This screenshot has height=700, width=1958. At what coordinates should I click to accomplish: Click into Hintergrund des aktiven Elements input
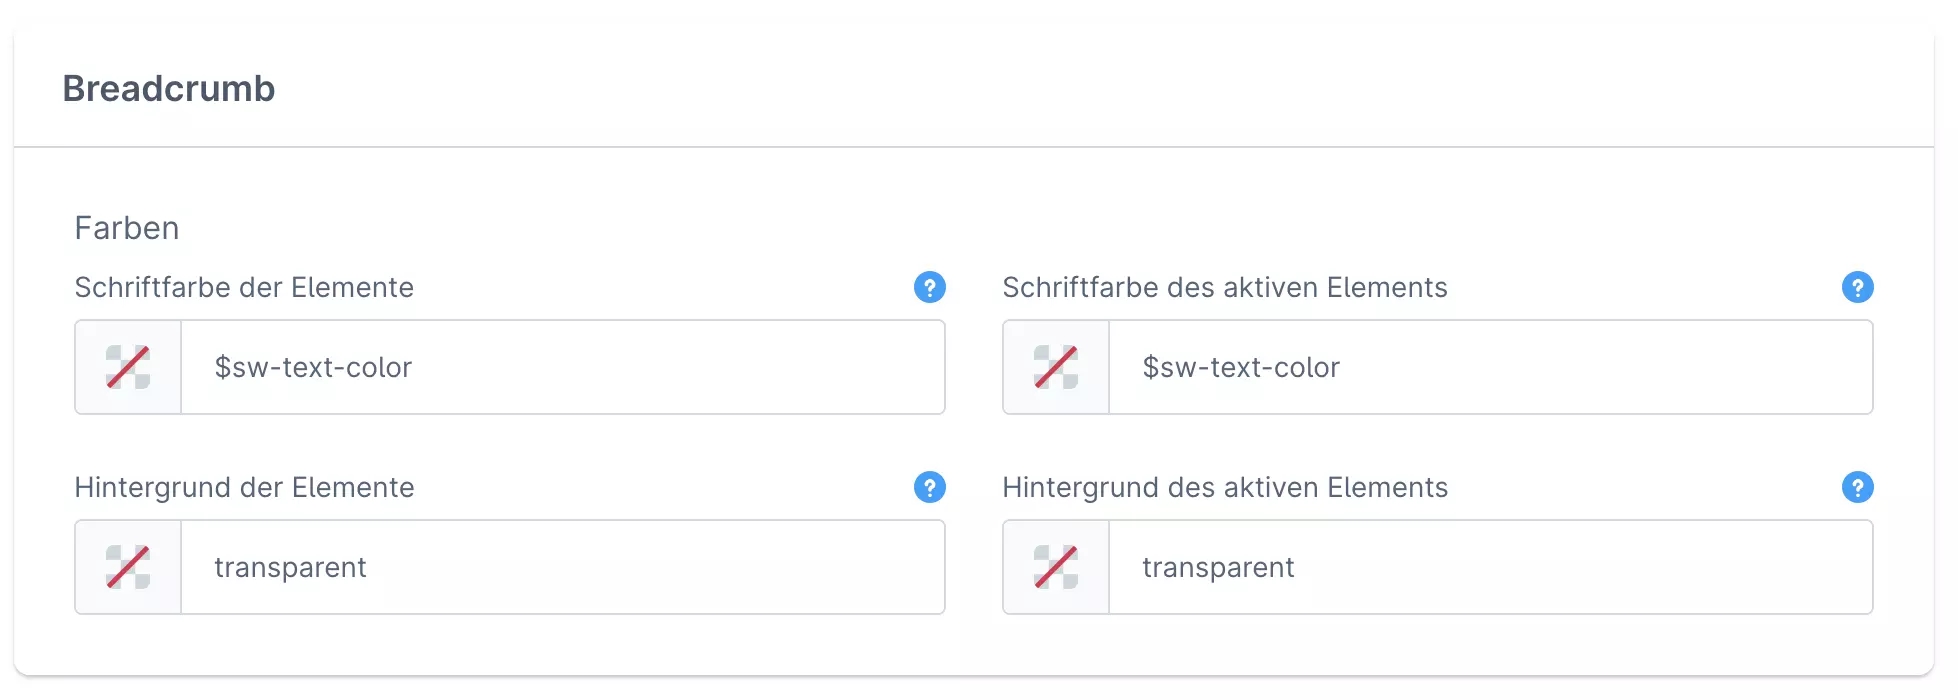click(1488, 567)
